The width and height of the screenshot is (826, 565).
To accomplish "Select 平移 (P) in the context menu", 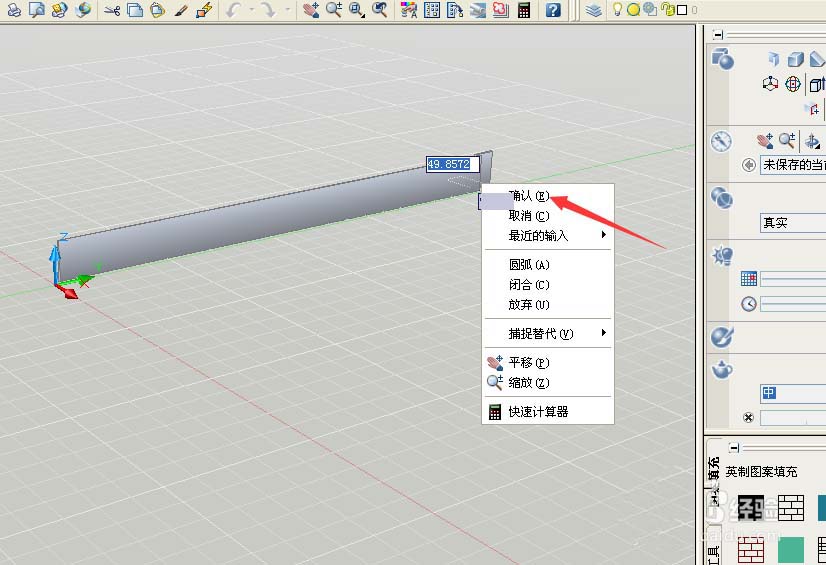I will (x=548, y=363).
